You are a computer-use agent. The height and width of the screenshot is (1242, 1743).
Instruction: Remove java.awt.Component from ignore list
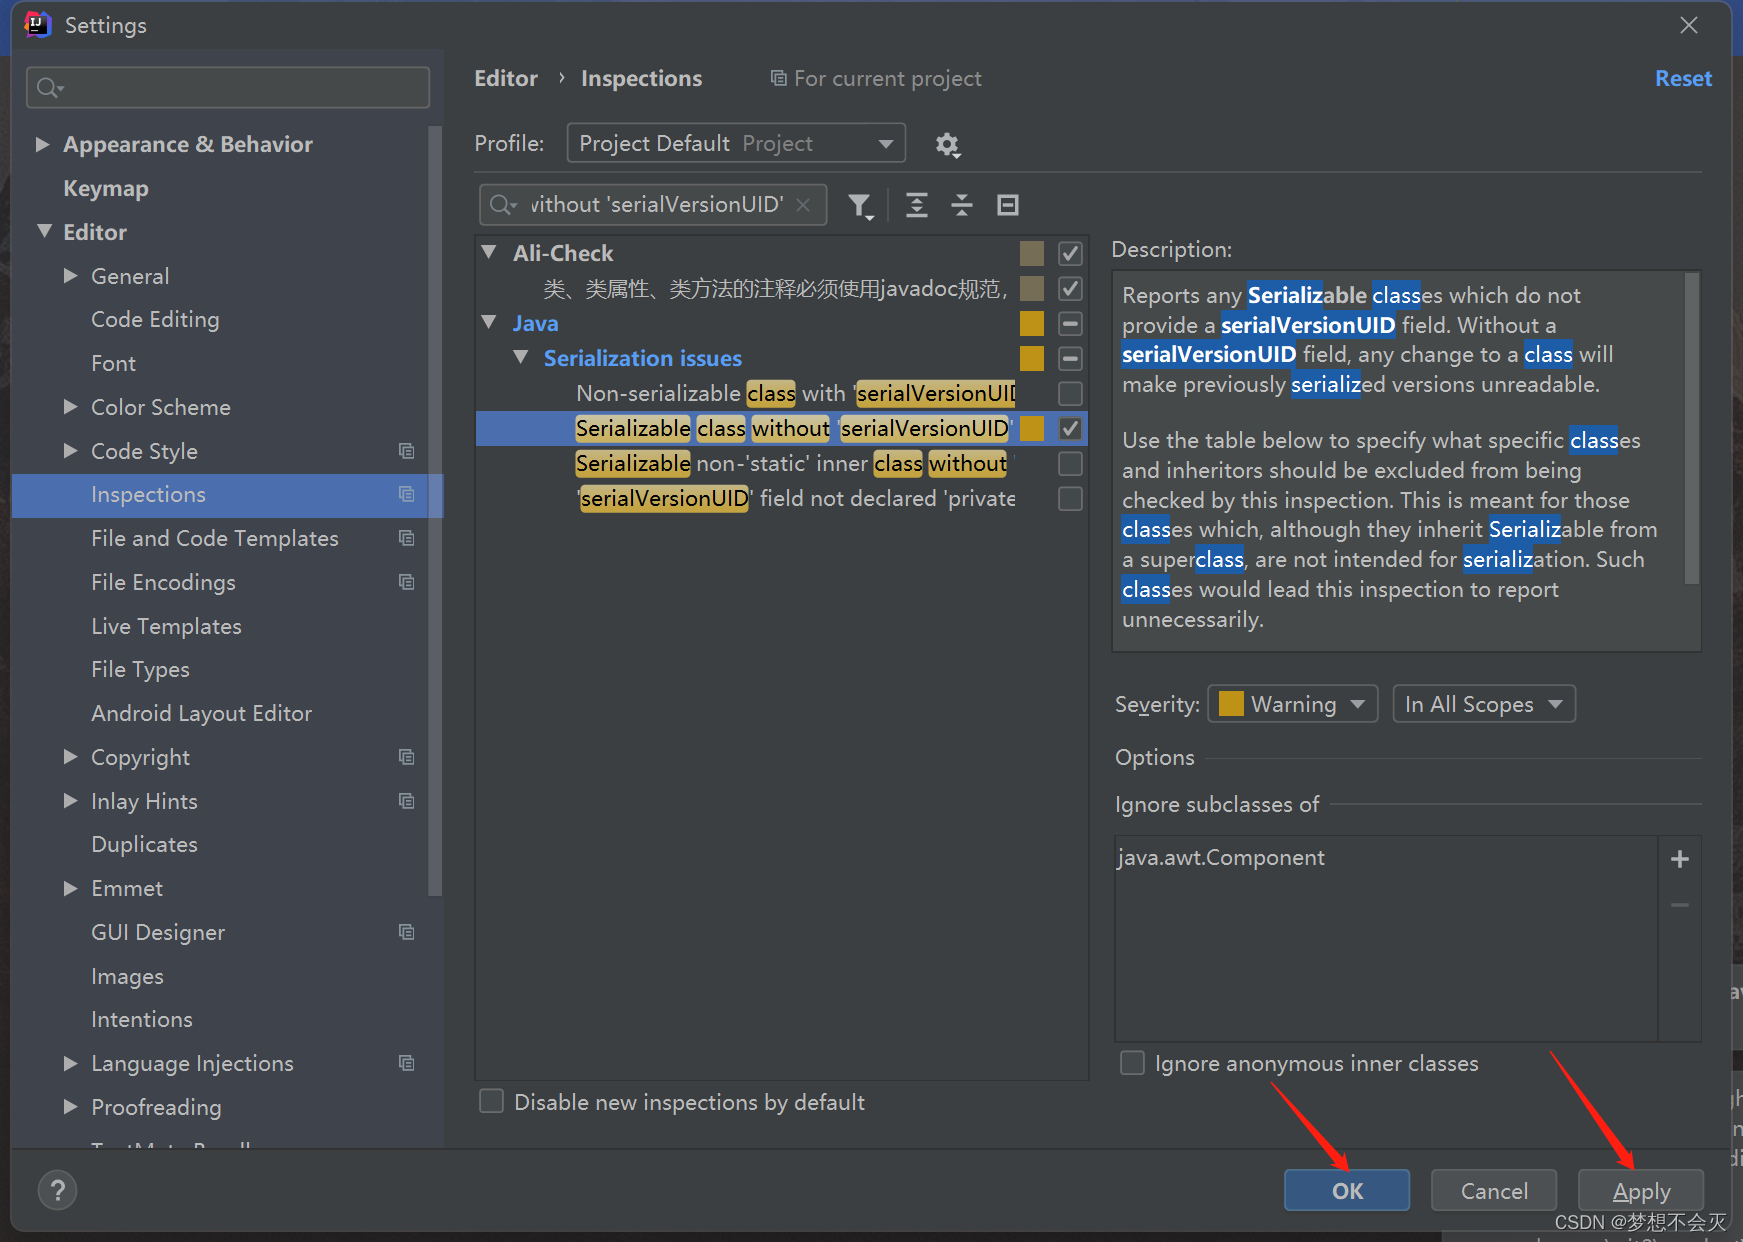[1679, 903]
